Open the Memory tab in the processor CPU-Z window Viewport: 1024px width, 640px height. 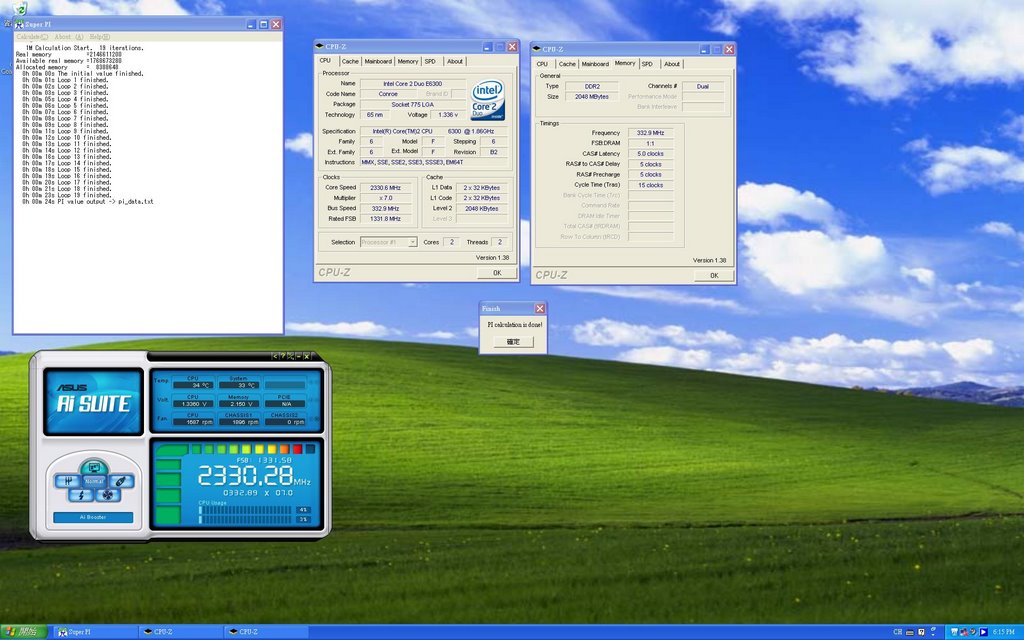(408, 61)
